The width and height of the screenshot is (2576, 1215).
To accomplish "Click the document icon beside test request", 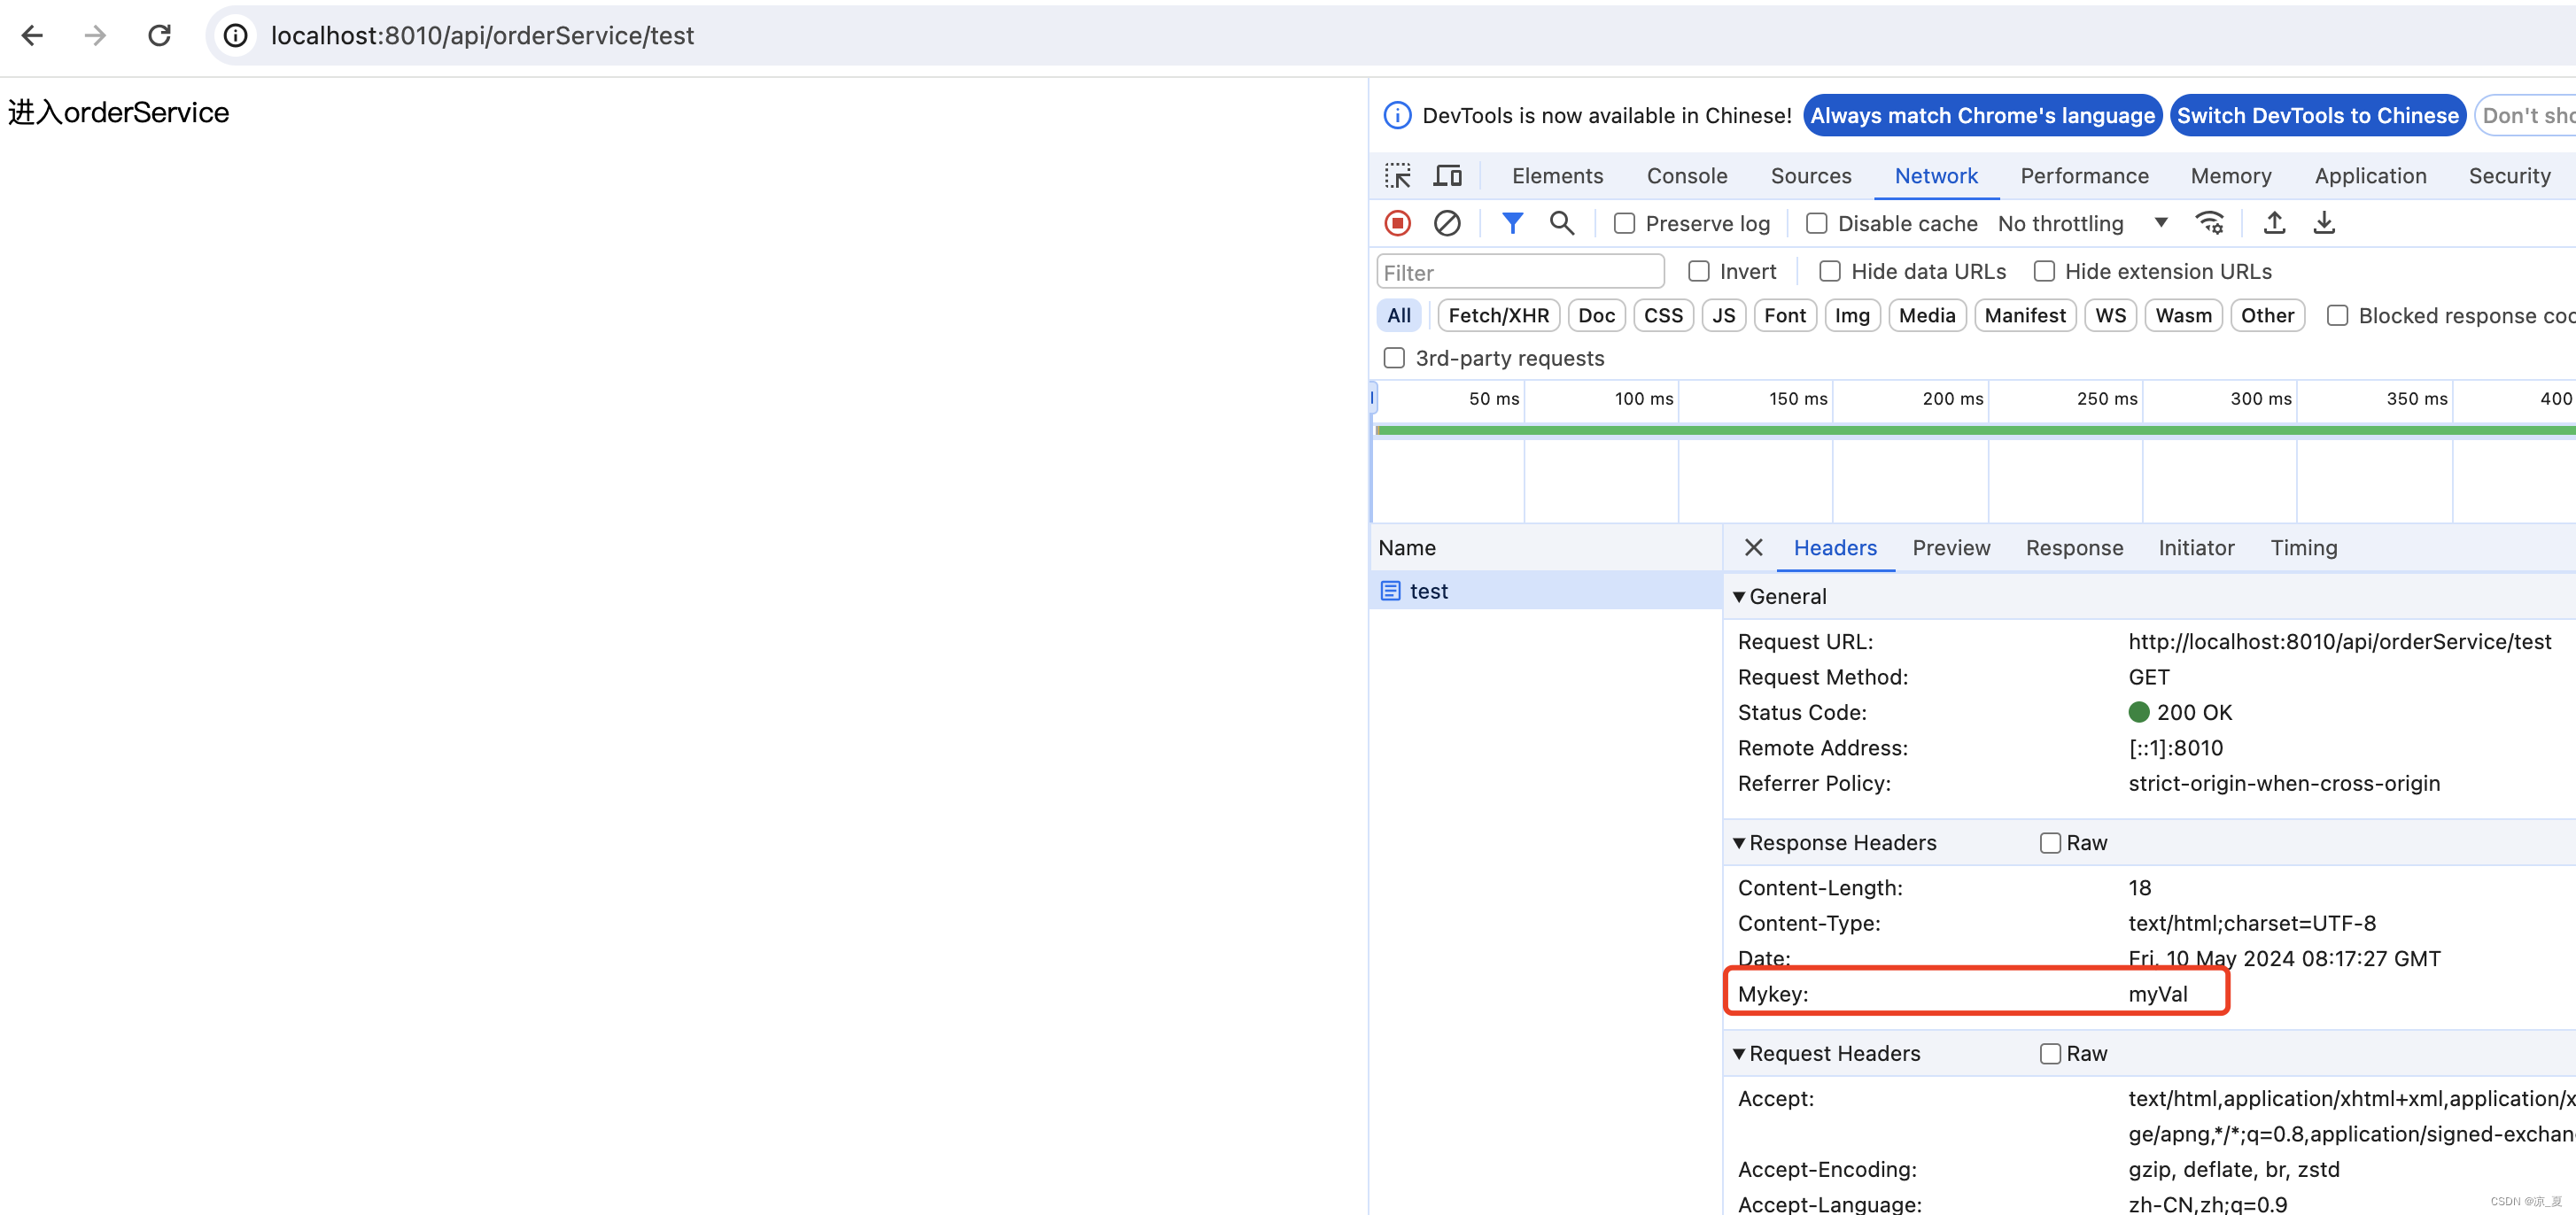I will pos(1390,591).
